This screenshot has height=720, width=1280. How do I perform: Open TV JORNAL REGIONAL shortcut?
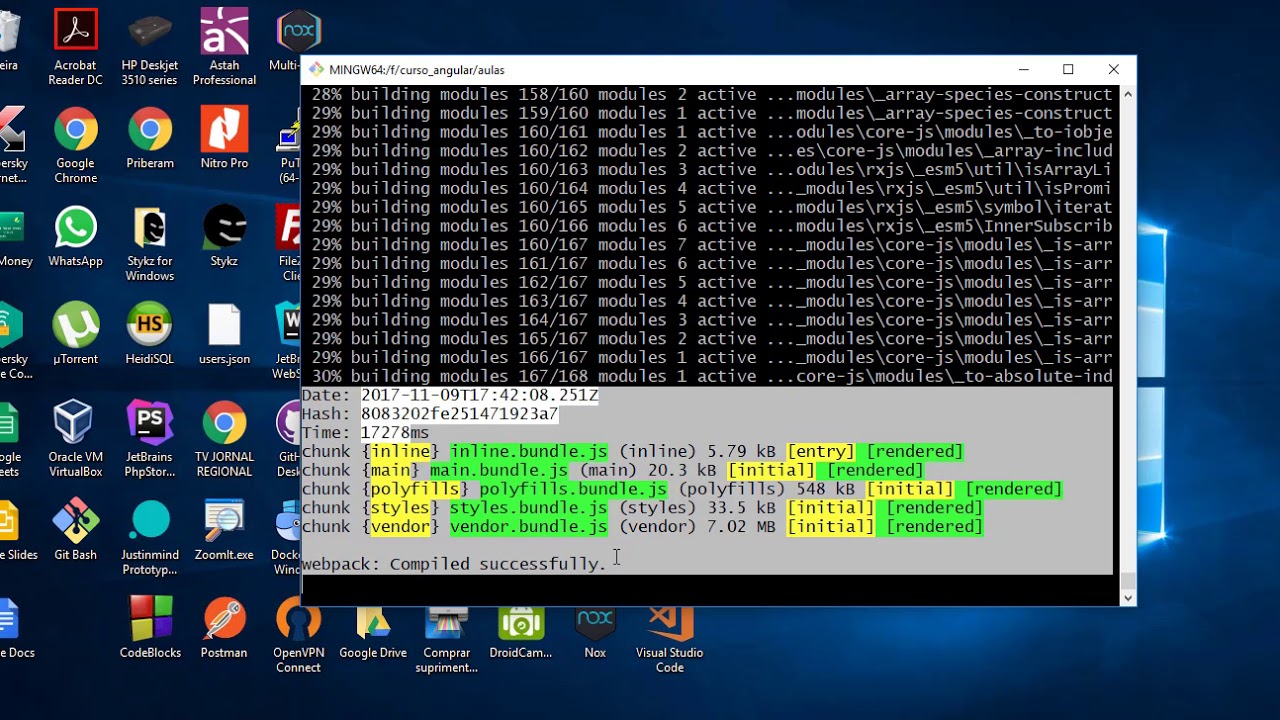click(x=224, y=440)
